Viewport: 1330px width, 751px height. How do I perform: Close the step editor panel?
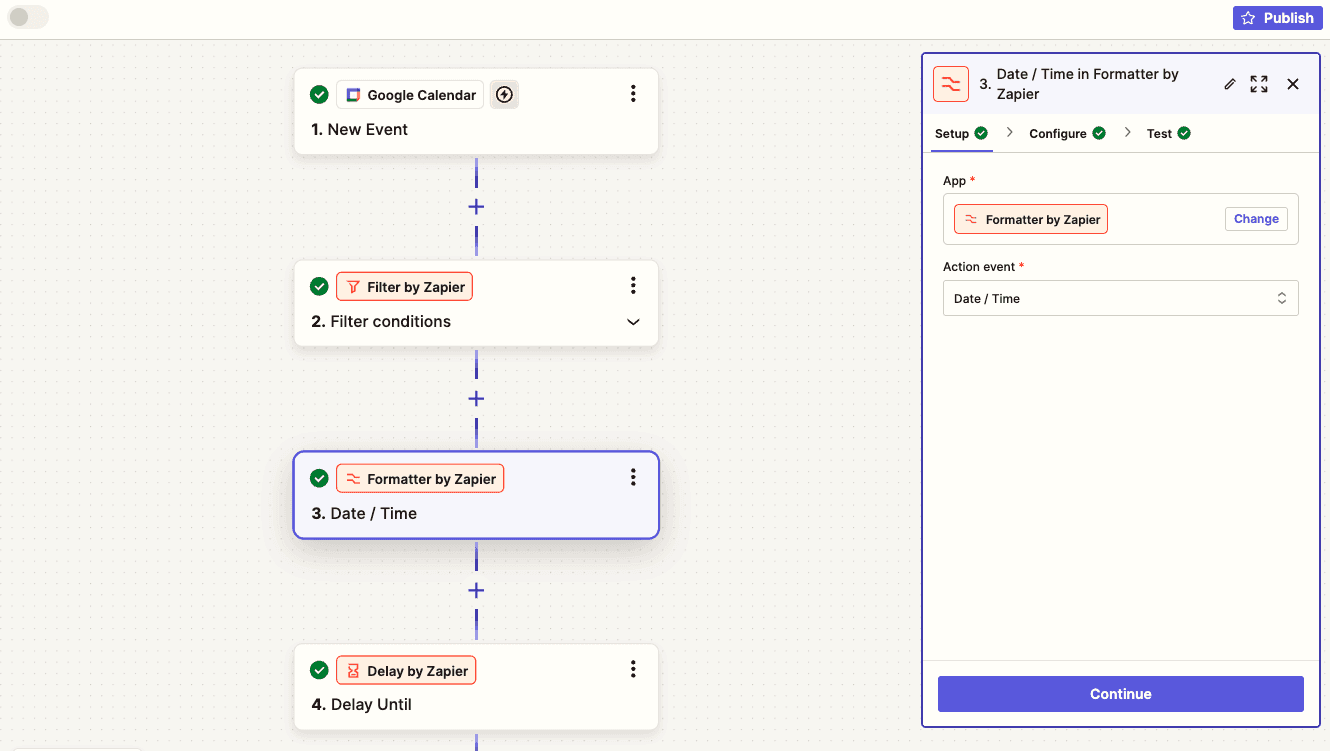1293,84
